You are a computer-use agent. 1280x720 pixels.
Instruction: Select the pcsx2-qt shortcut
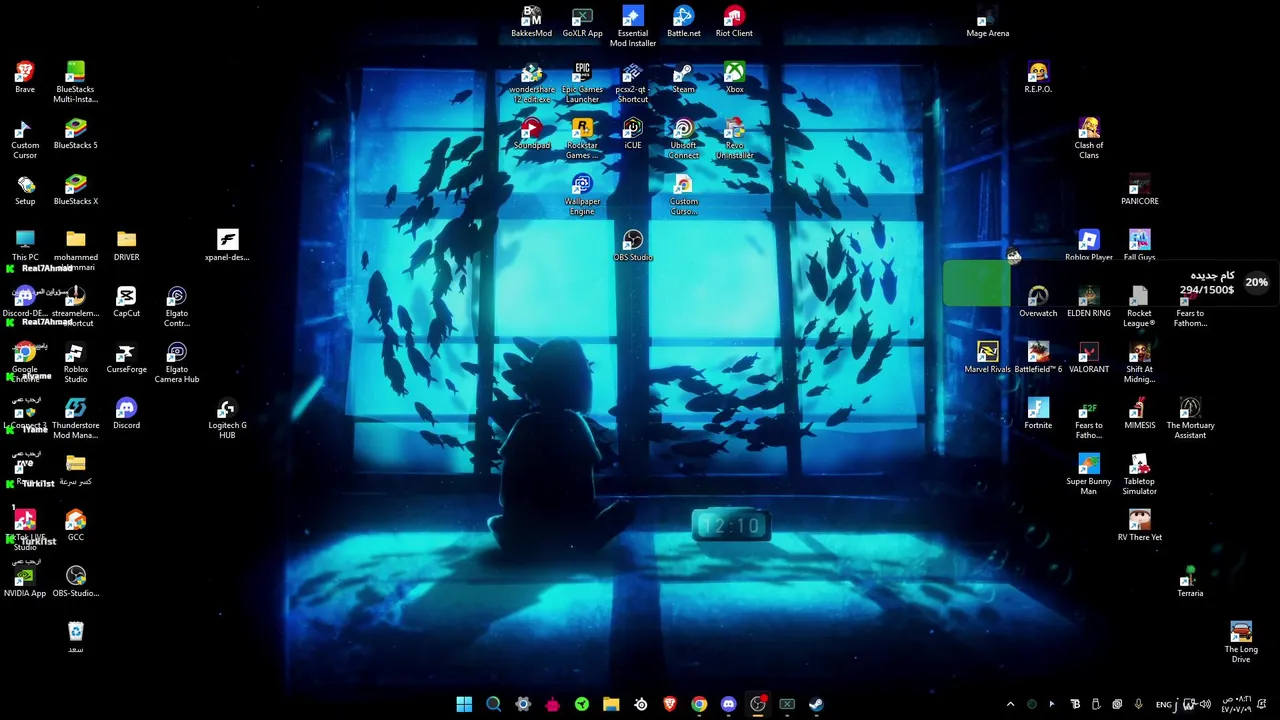pos(633,82)
